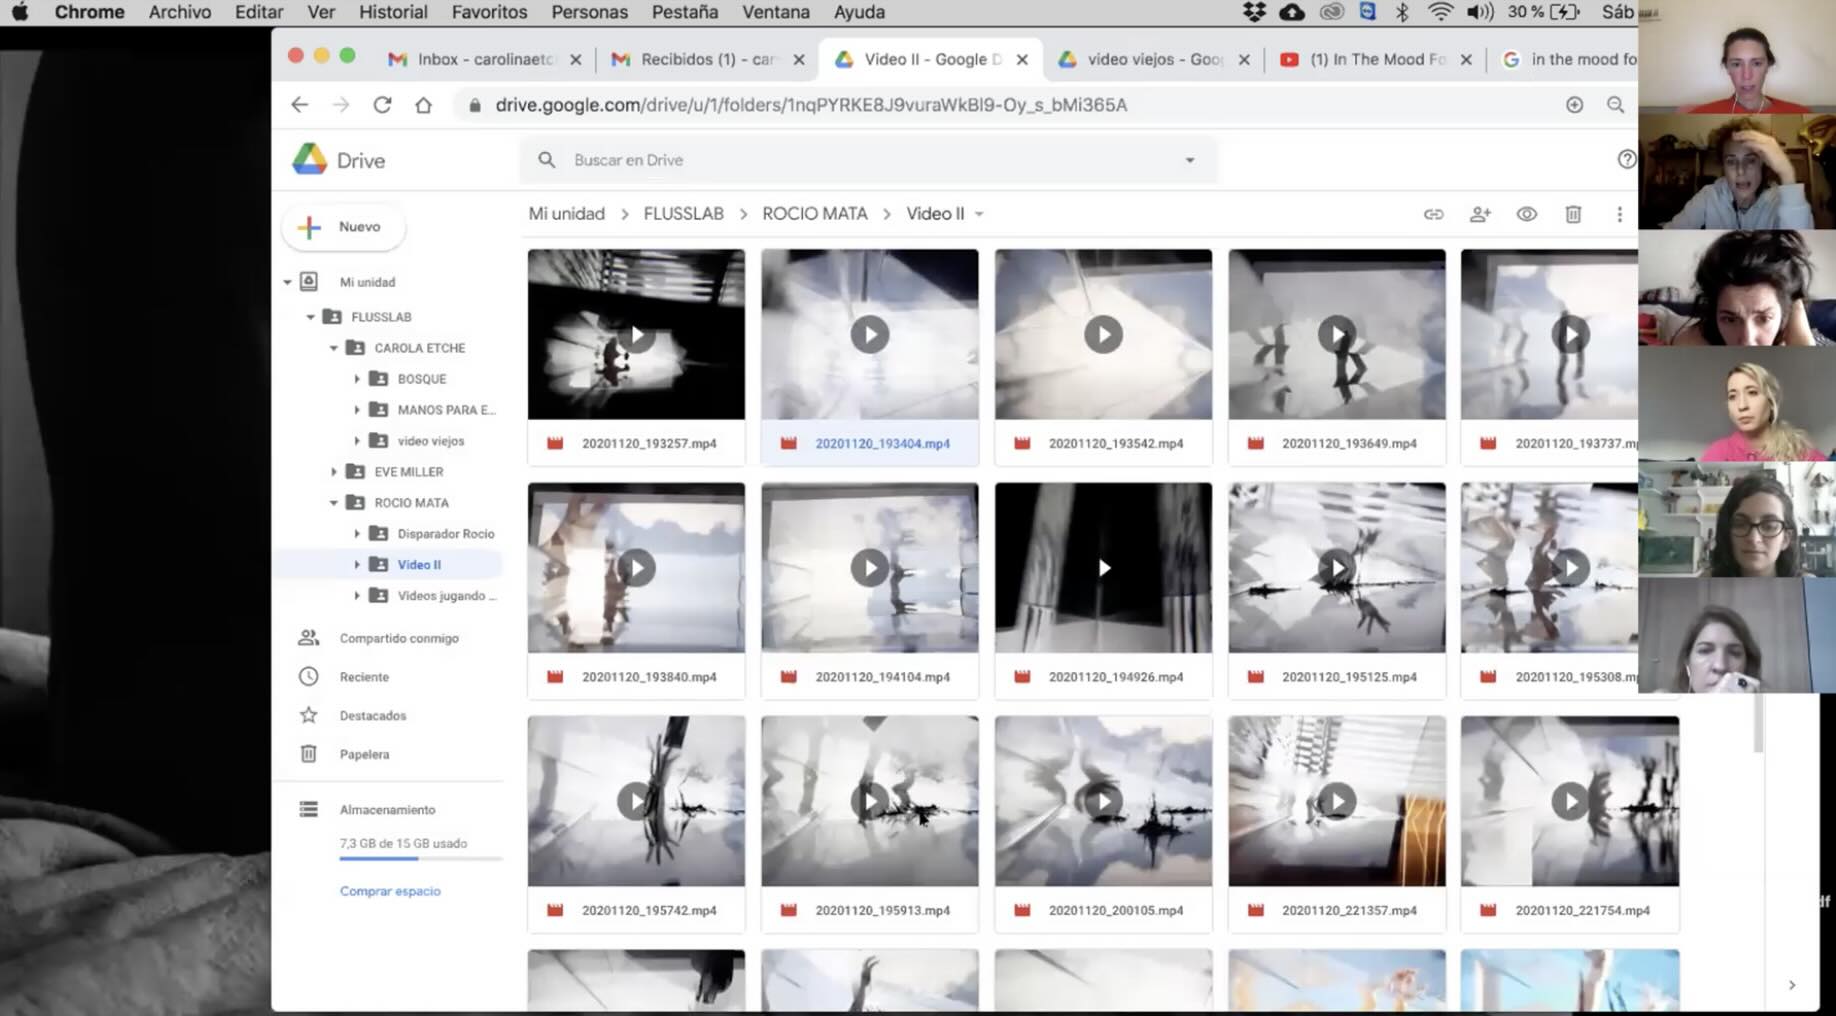Click the trash icon in the folder toolbar
The height and width of the screenshot is (1016, 1836).
[1573, 214]
